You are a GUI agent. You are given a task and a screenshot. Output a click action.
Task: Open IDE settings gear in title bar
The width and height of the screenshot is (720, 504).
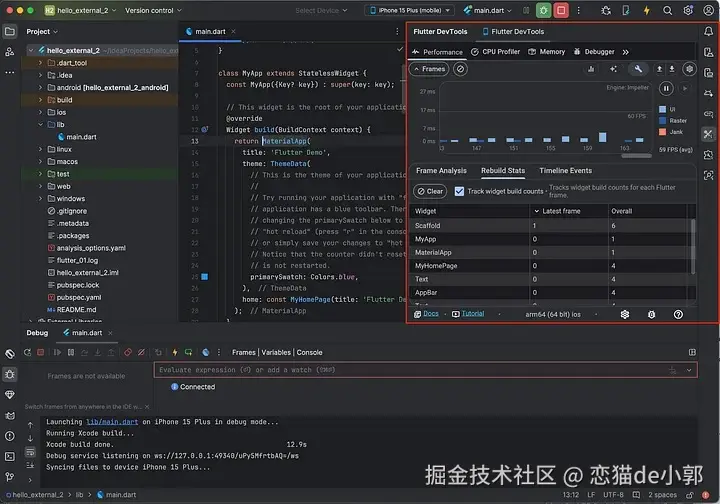[688, 10]
